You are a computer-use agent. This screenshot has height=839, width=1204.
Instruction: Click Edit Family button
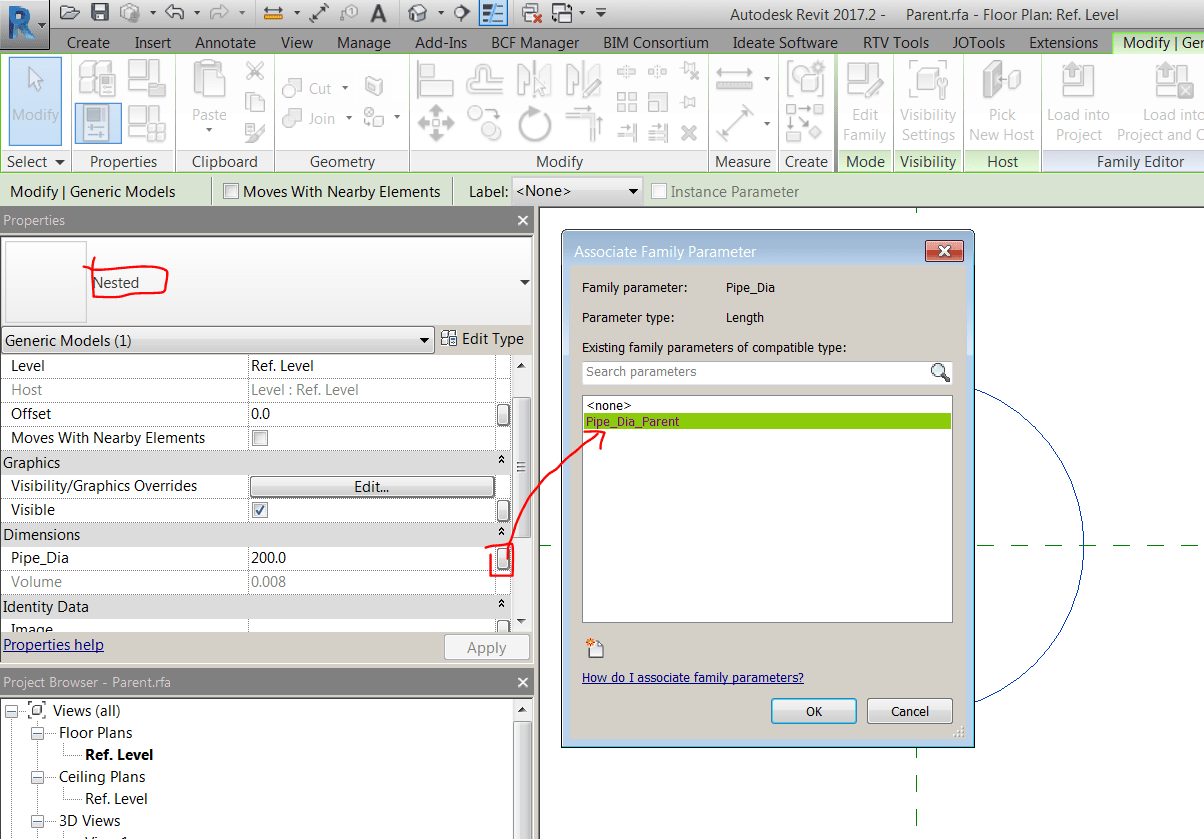click(x=865, y=101)
